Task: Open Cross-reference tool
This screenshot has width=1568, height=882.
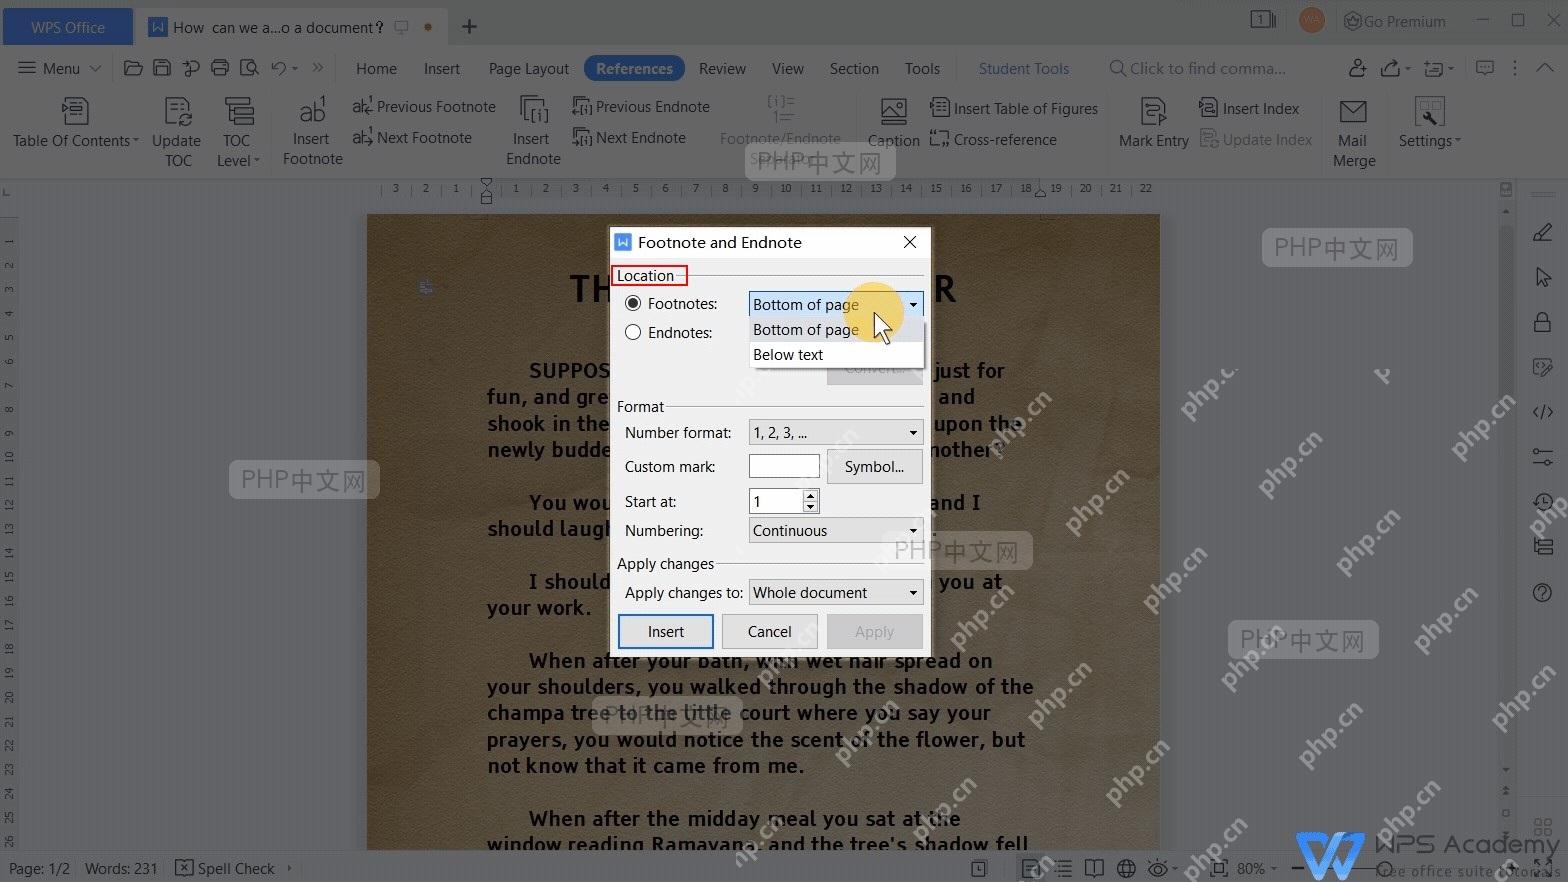Action: 993,140
